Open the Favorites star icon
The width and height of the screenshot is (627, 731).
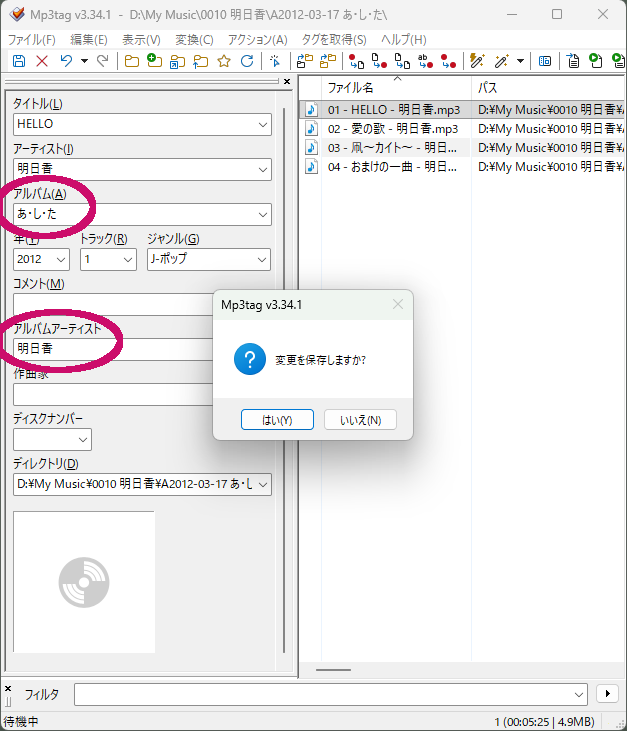pos(224,61)
